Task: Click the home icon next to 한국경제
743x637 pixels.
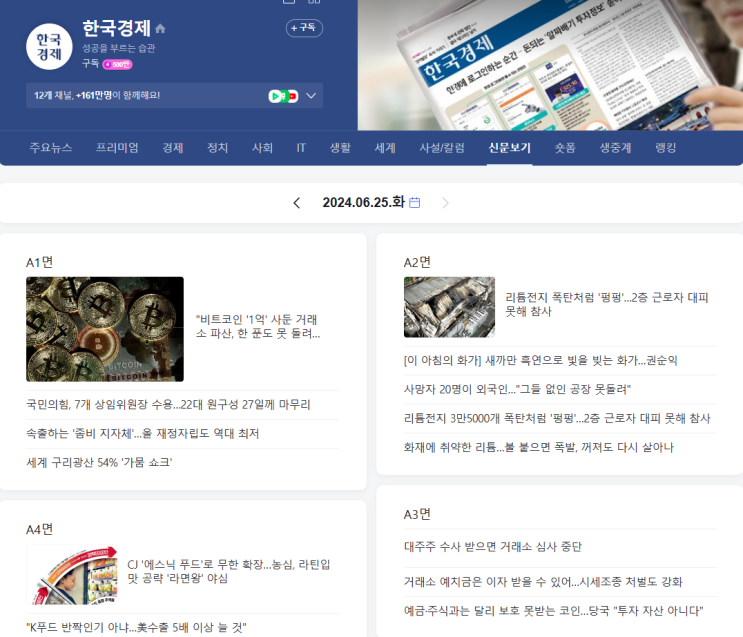Action: pyautogui.click(x=160, y=28)
